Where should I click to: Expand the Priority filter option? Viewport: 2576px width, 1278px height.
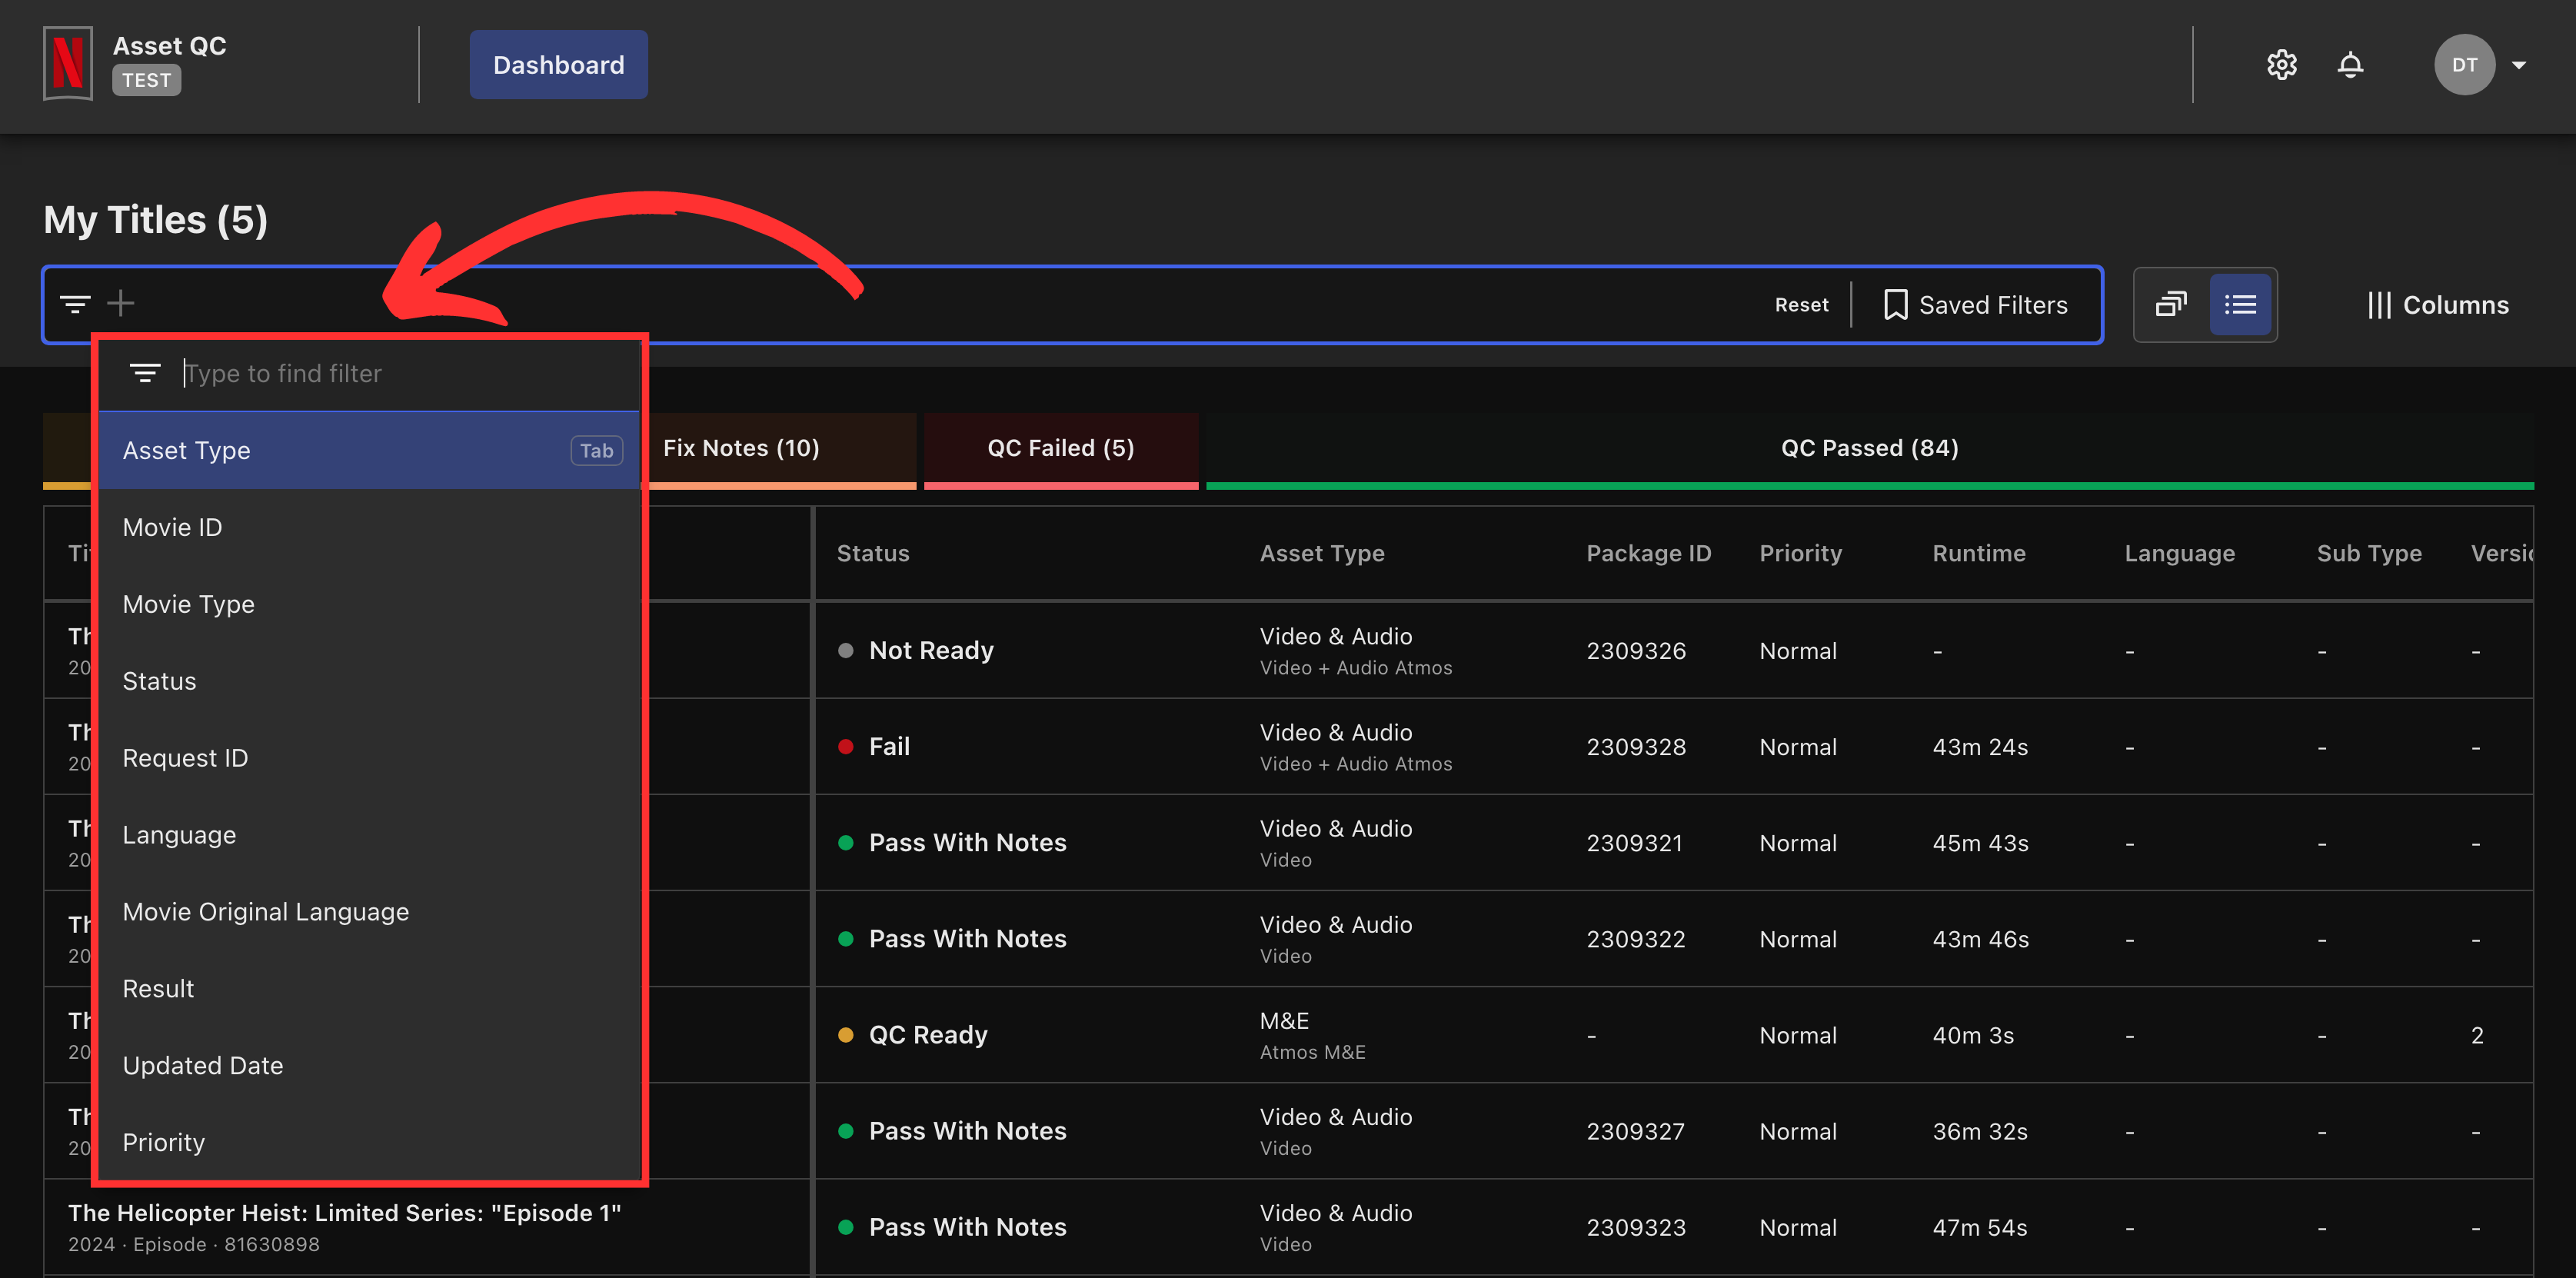coord(165,1142)
